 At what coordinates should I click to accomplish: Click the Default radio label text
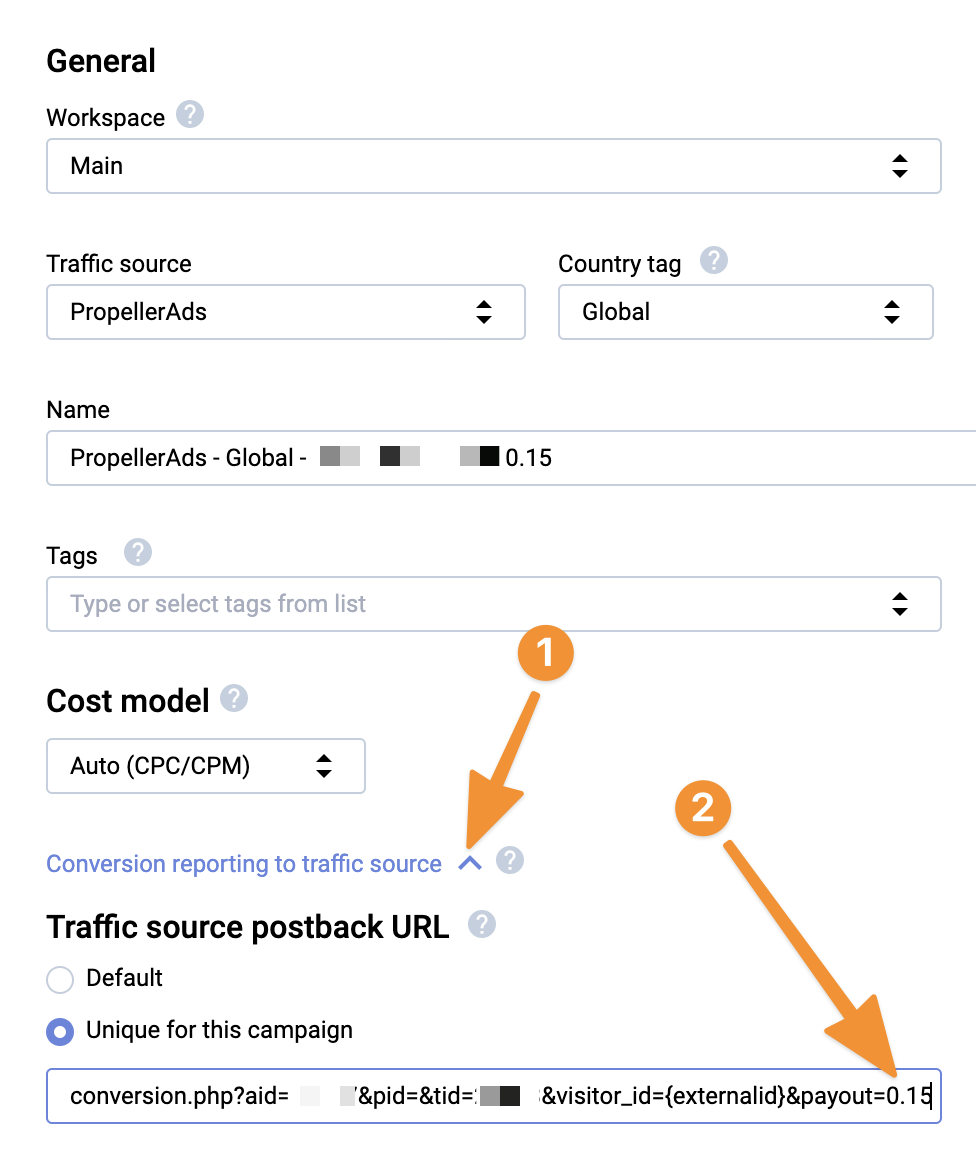[124, 978]
